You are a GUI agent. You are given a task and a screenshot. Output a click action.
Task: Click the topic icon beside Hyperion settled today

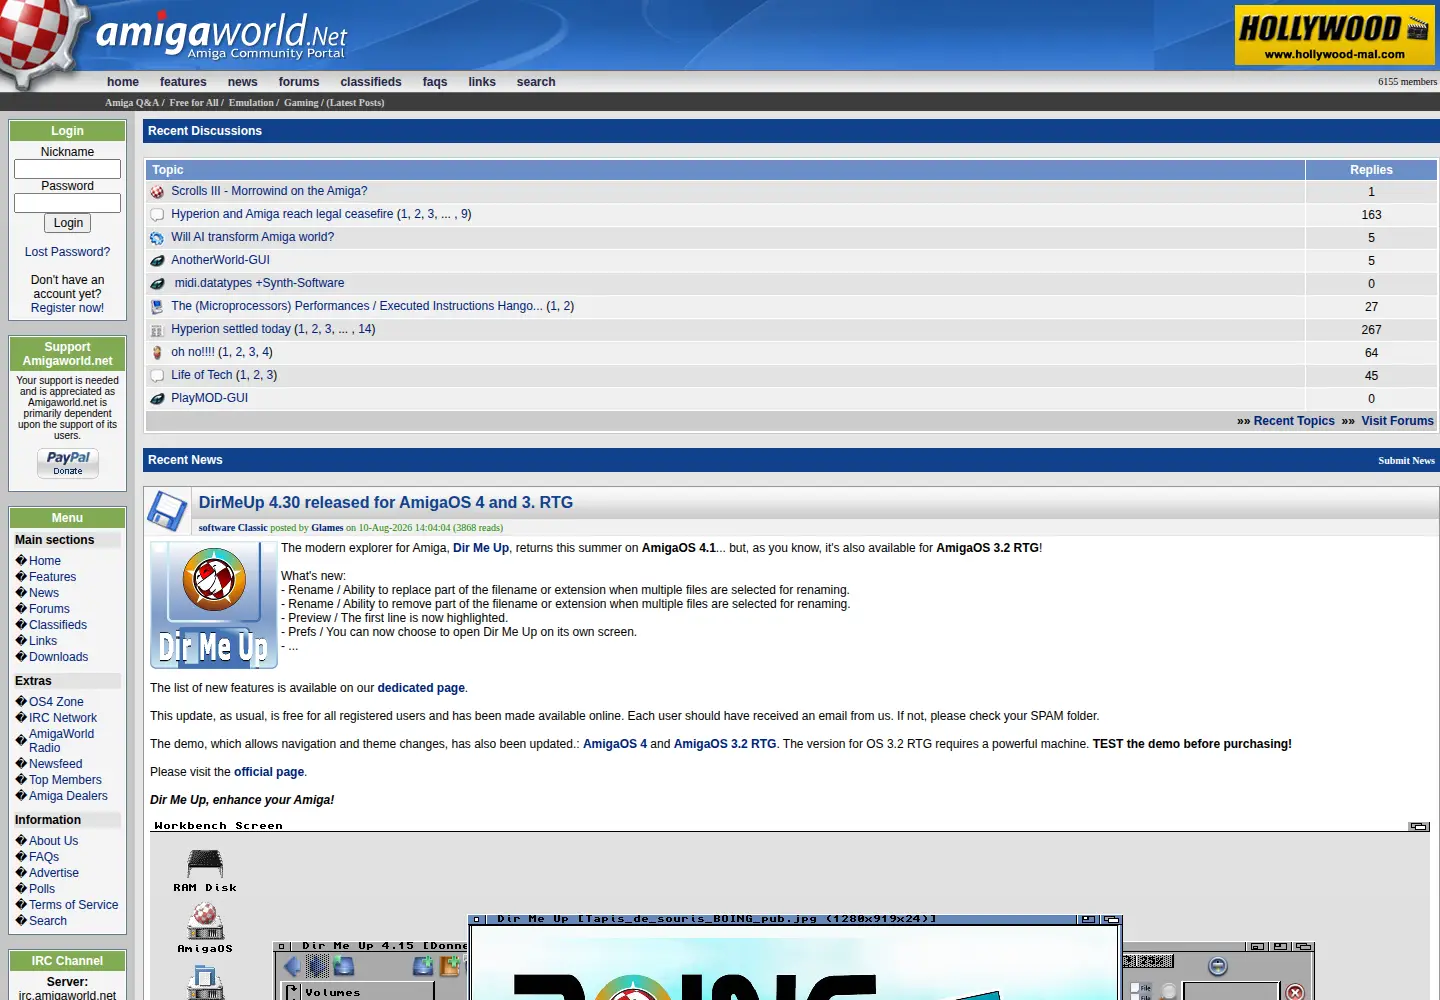tap(157, 330)
